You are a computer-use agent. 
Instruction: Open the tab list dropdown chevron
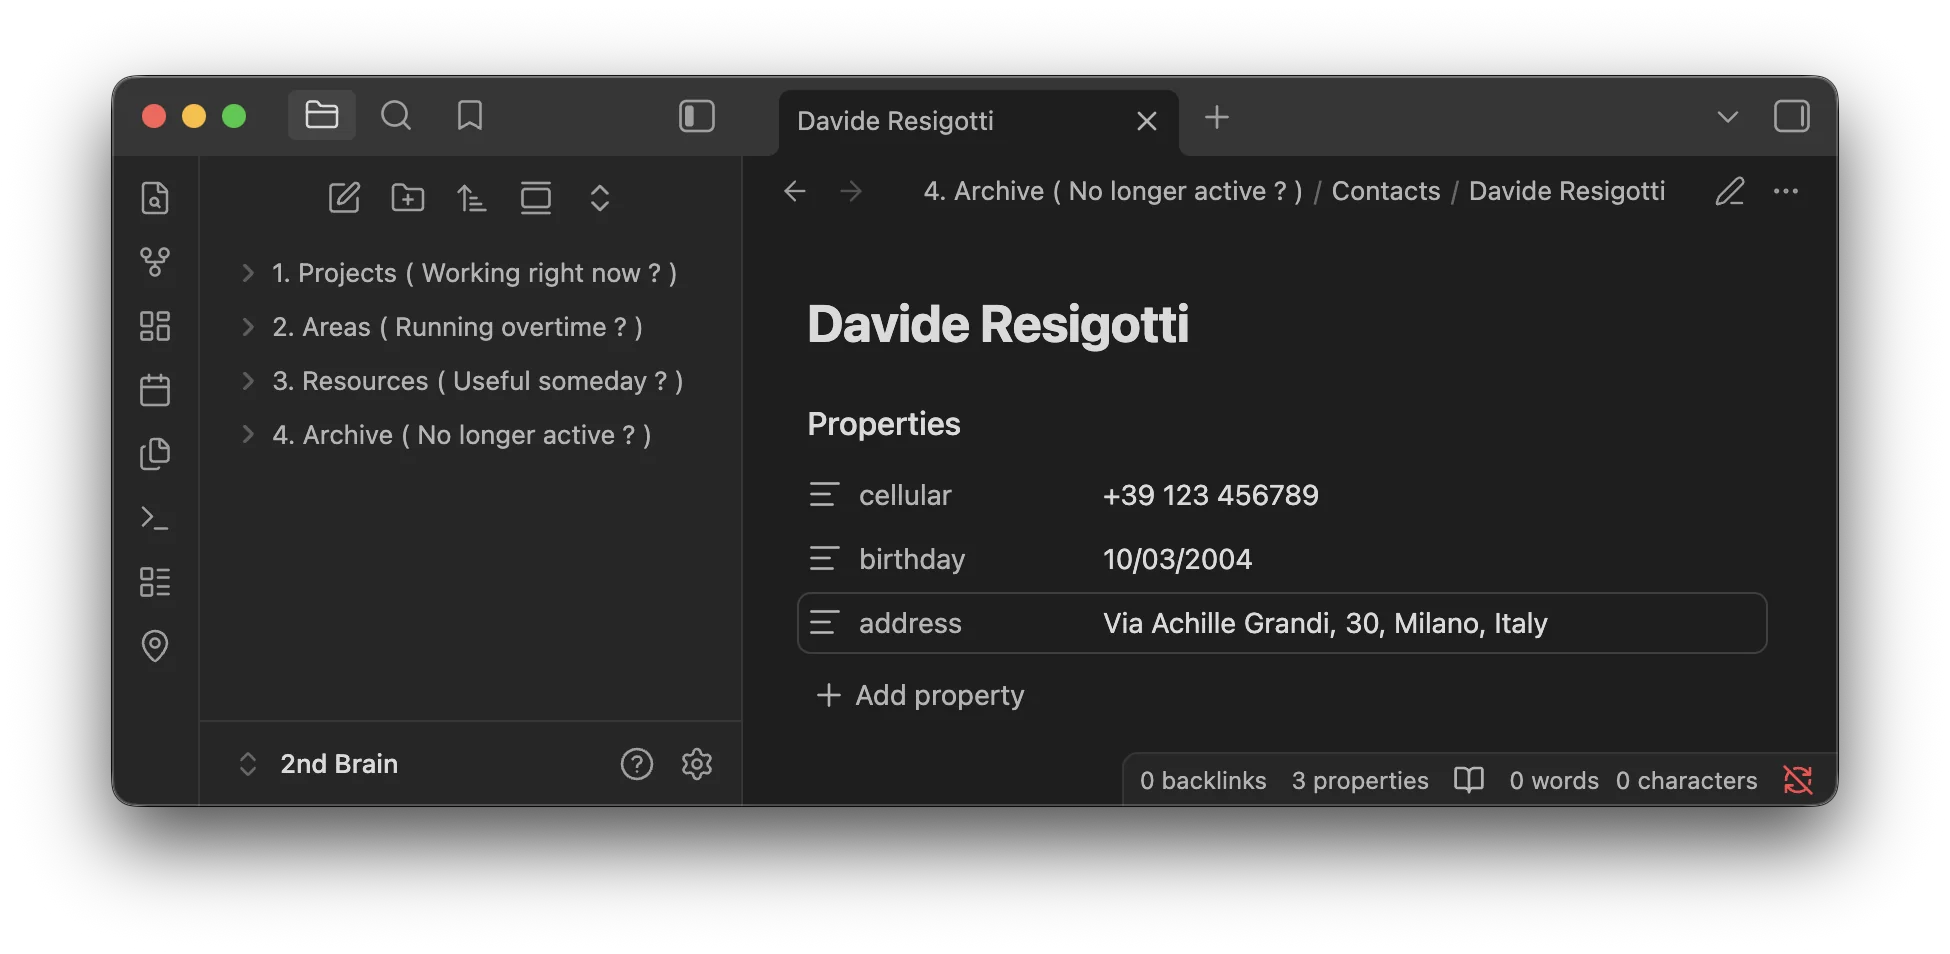point(1727,117)
